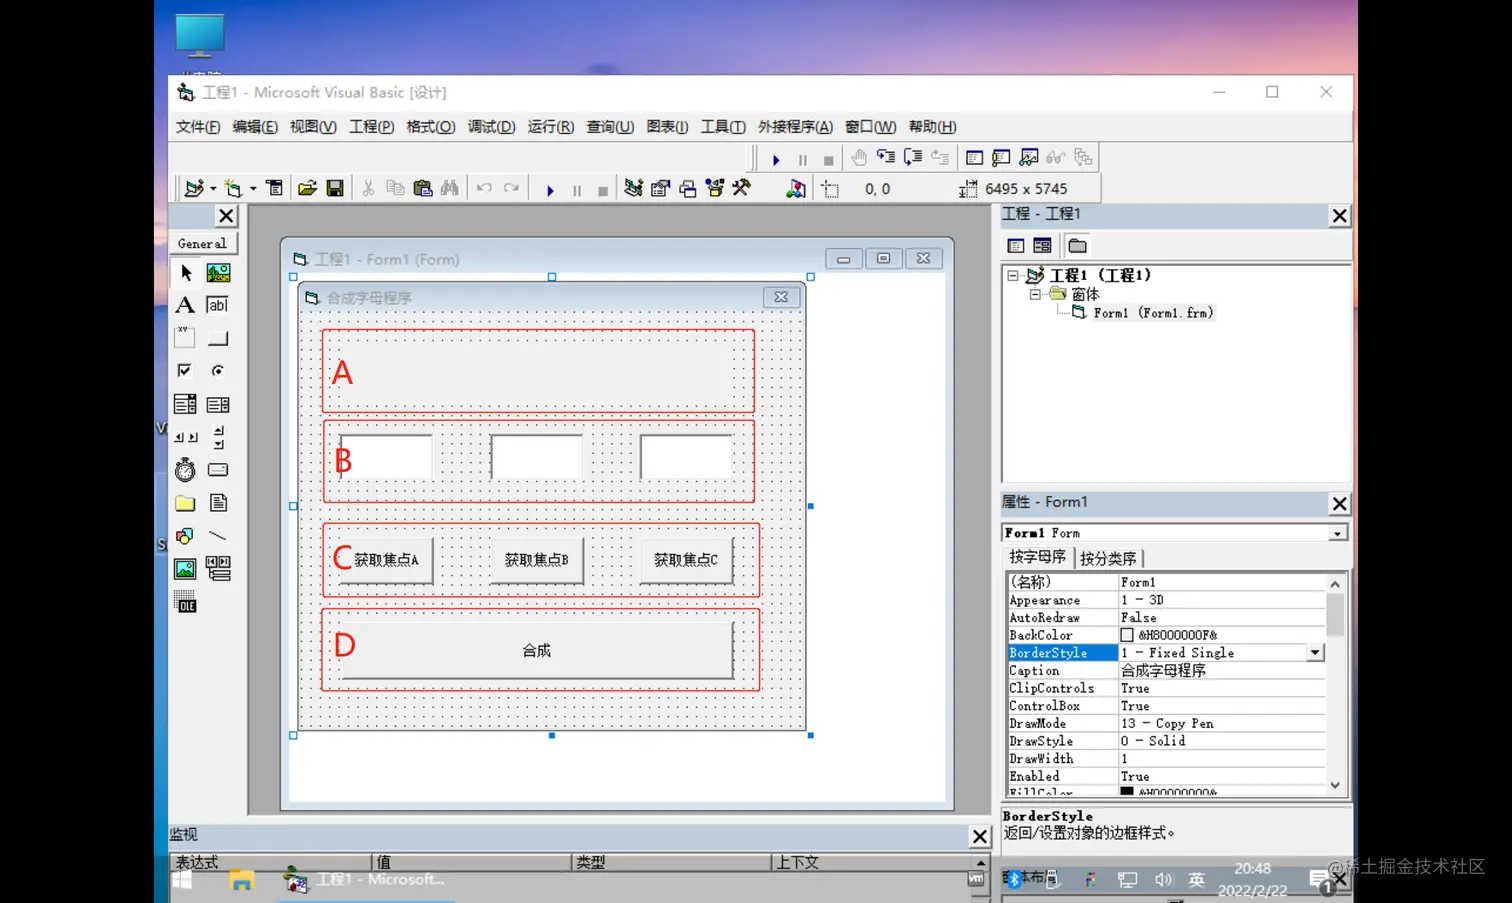The width and height of the screenshot is (1512, 903).
Task: Open the Object Browser from the toolbar
Action: point(715,188)
